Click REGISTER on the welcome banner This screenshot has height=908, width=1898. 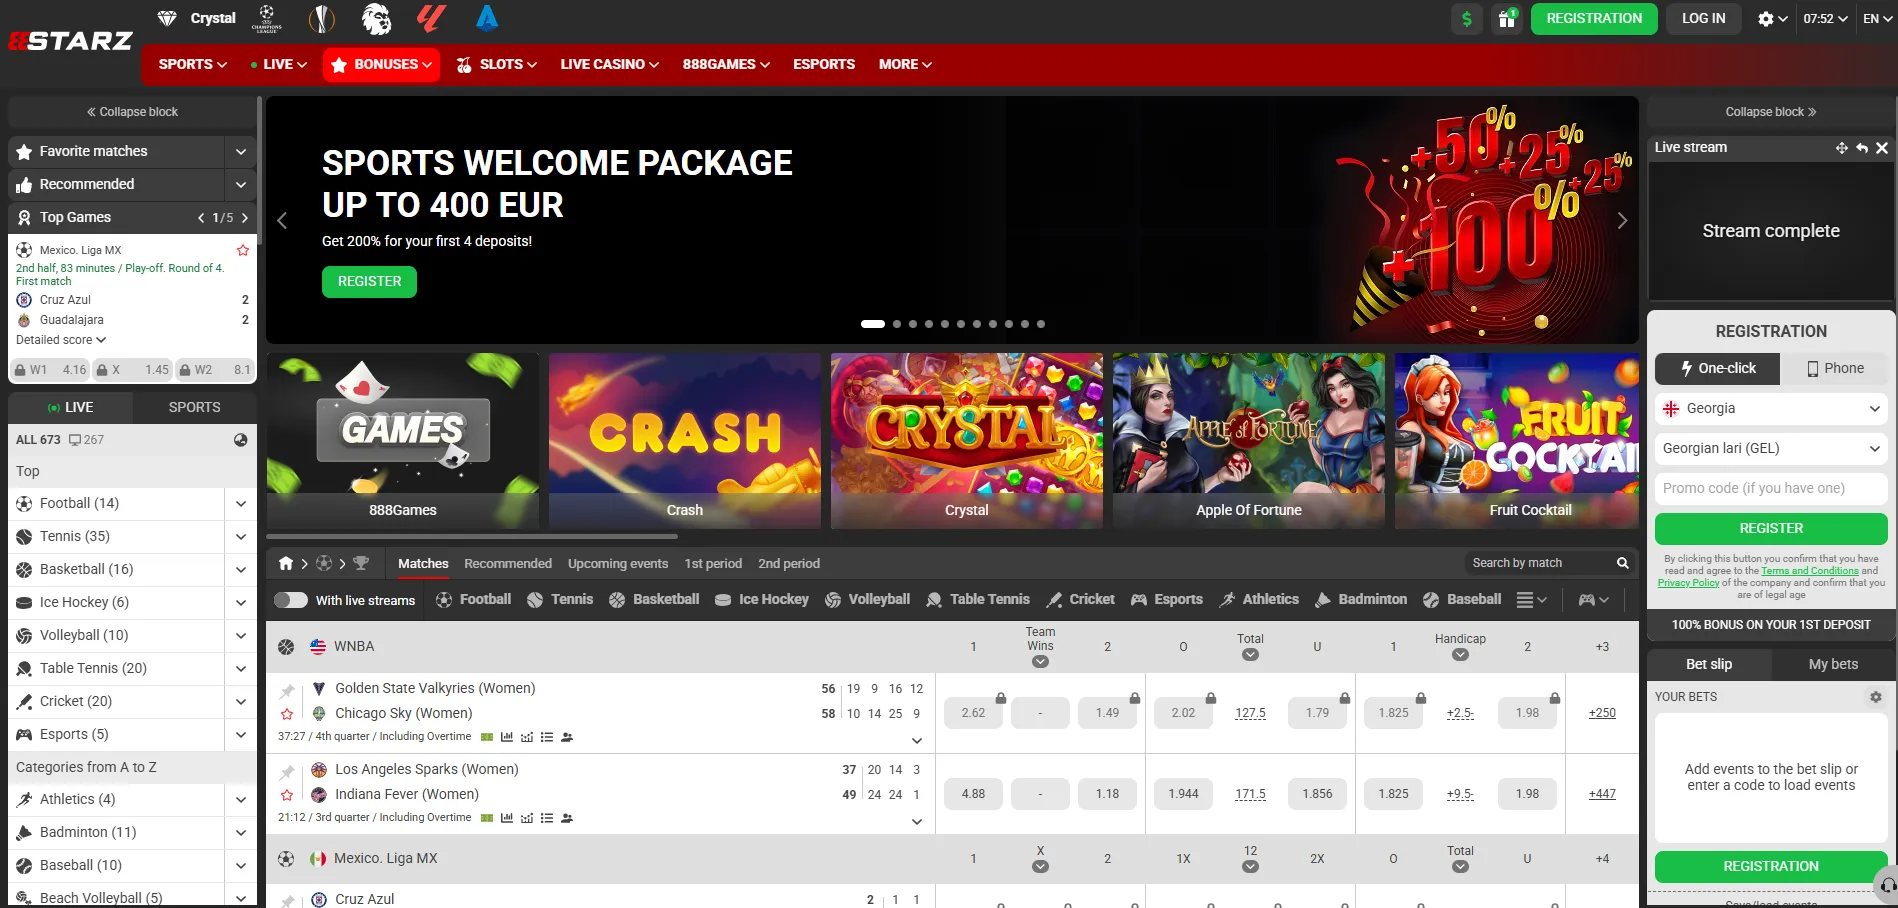point(369,282)
